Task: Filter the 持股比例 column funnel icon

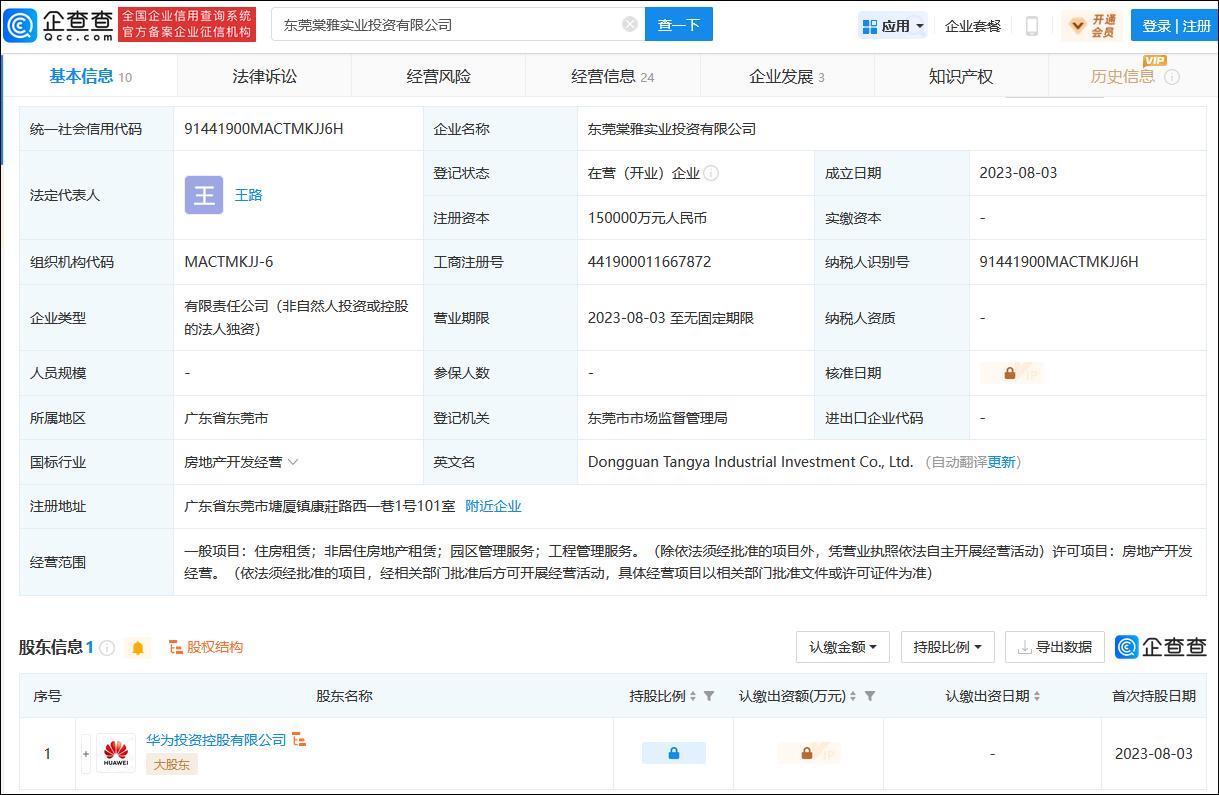Action: click(709, 696)
